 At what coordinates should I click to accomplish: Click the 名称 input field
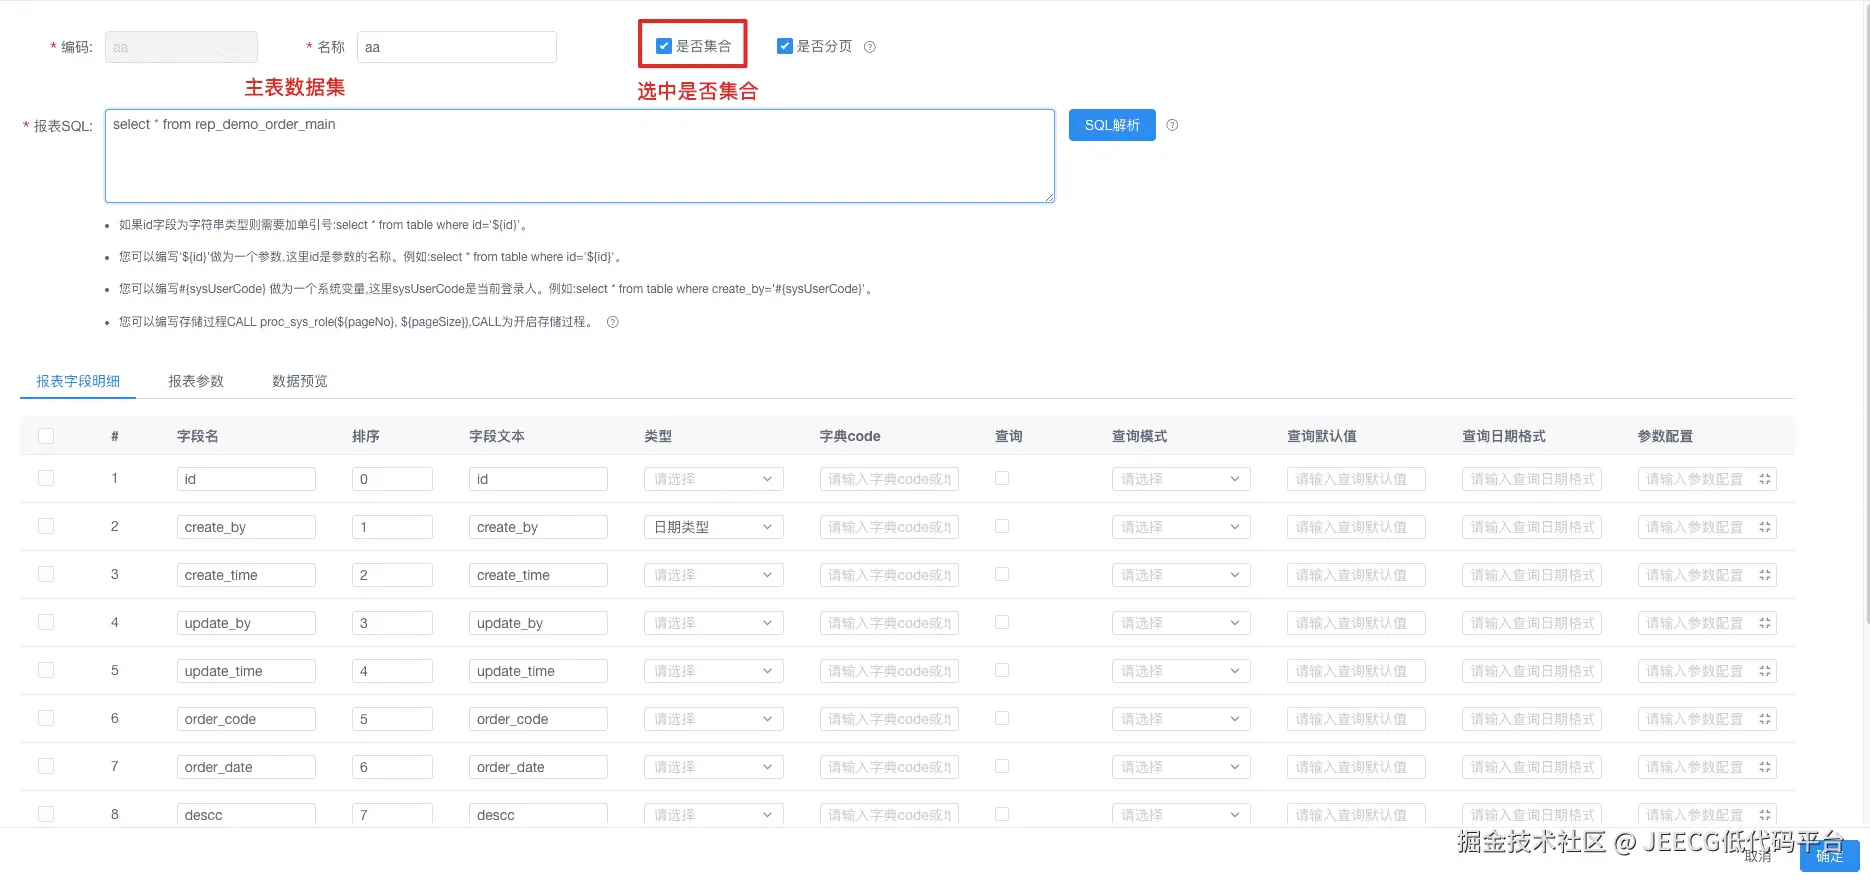pyautogui.click(x=457, y=47)
